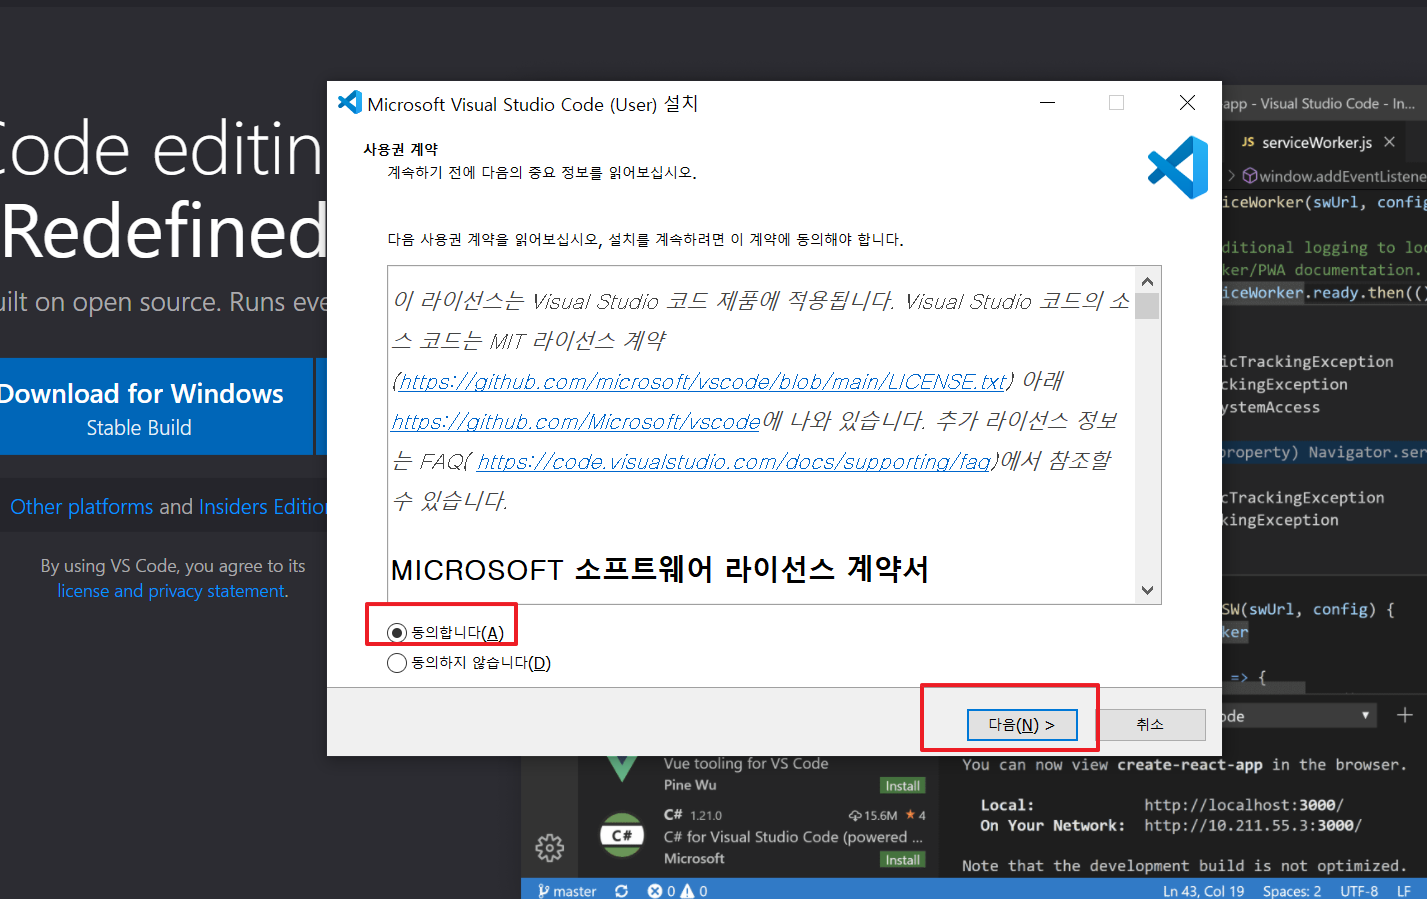Click license scrollbar up arrow
1427x899 pixels.
click(1147, 281)
